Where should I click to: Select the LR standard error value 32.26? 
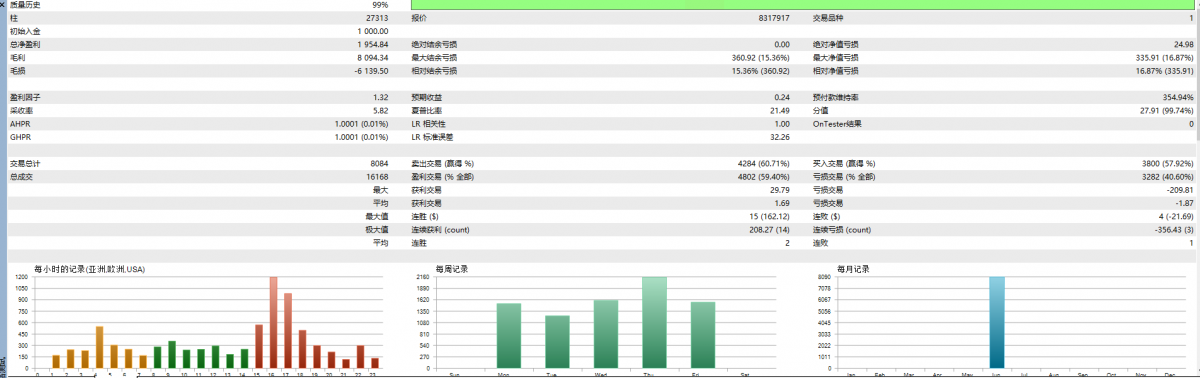pyautogui.click(x=780, y=137)
